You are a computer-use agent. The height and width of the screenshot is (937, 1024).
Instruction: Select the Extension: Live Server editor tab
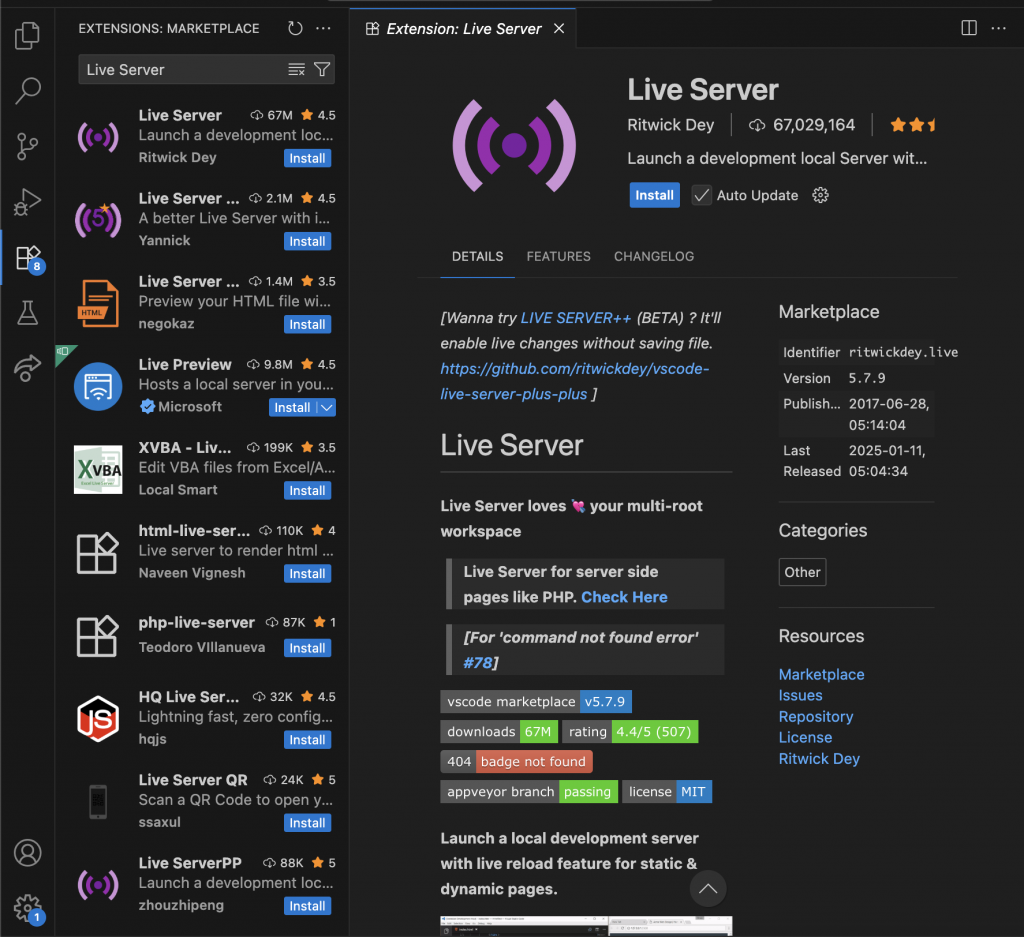pyautogui.click(x=463, y=29)
